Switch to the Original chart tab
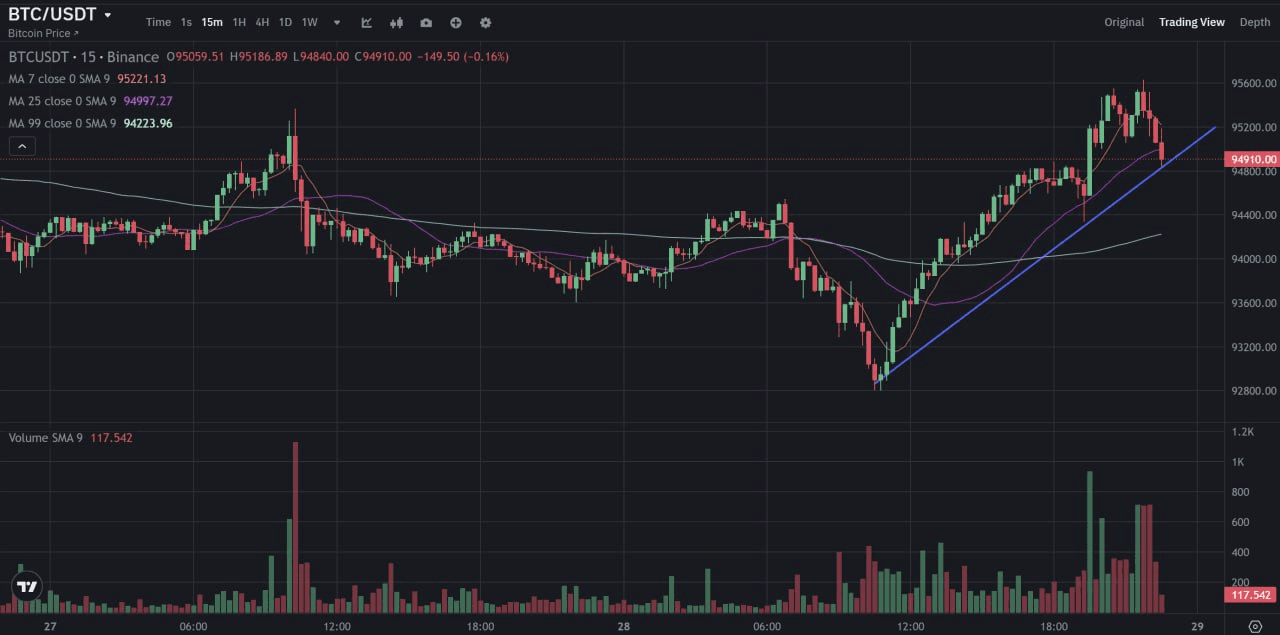Image resolution: width=1280 pixels, height=635 pixels. click(x=1123, y=21)
